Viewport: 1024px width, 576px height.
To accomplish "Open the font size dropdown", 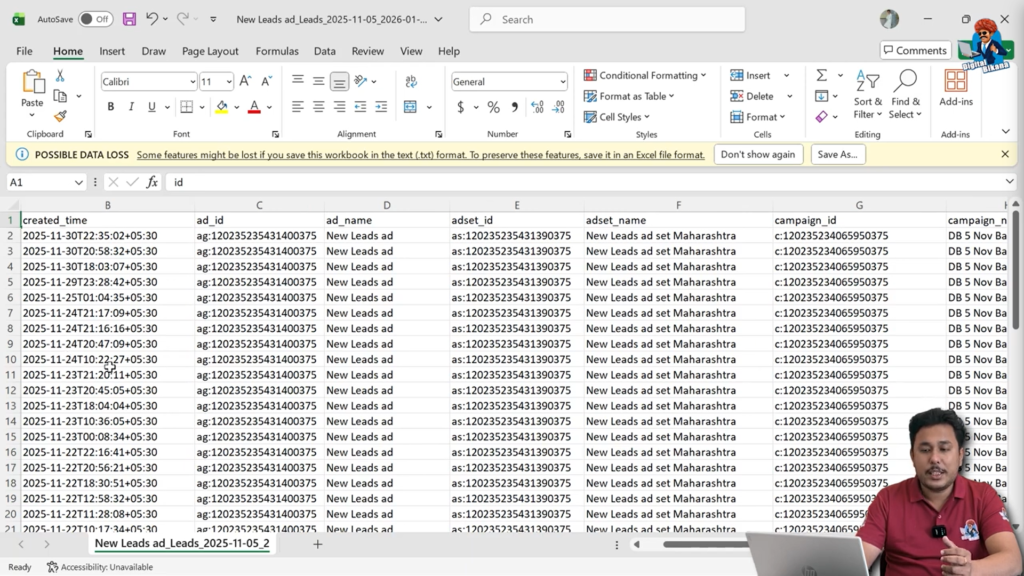I will click(230, 81).
